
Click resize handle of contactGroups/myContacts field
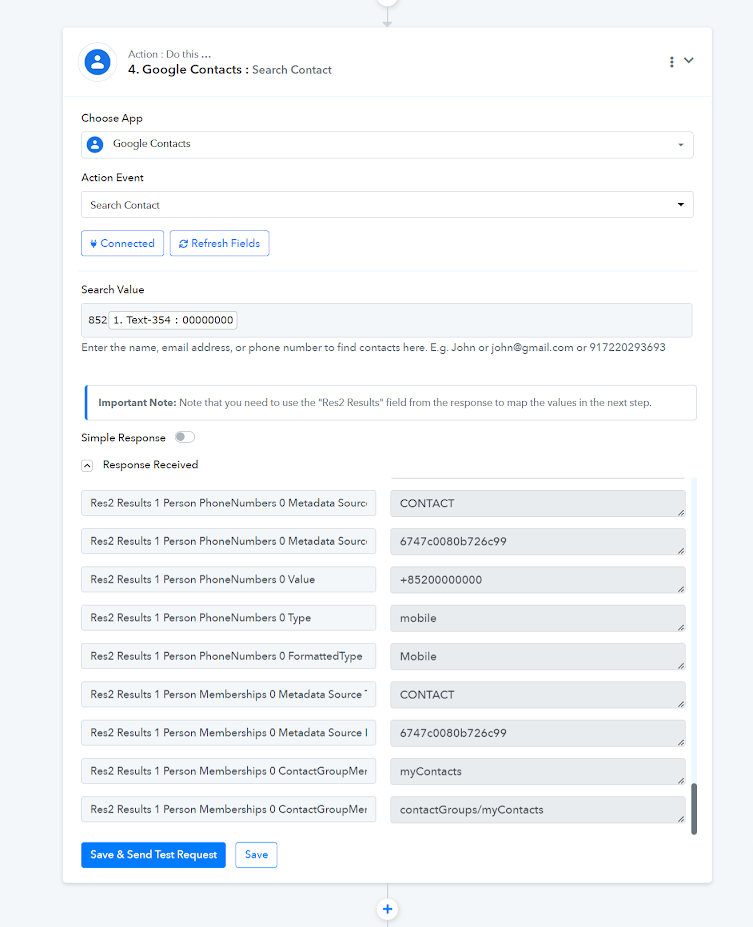pyautogui.click(x=681, y=819)
